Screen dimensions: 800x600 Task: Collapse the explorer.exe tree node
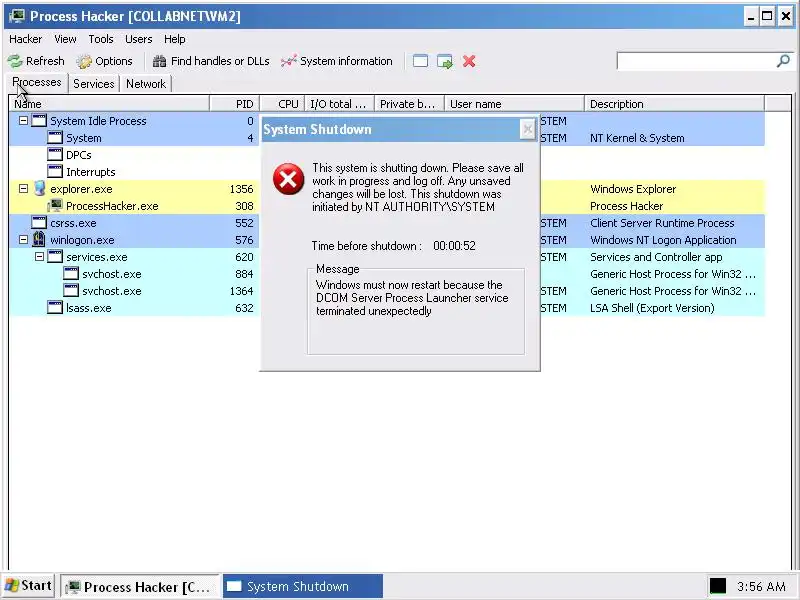pos(23,189)
